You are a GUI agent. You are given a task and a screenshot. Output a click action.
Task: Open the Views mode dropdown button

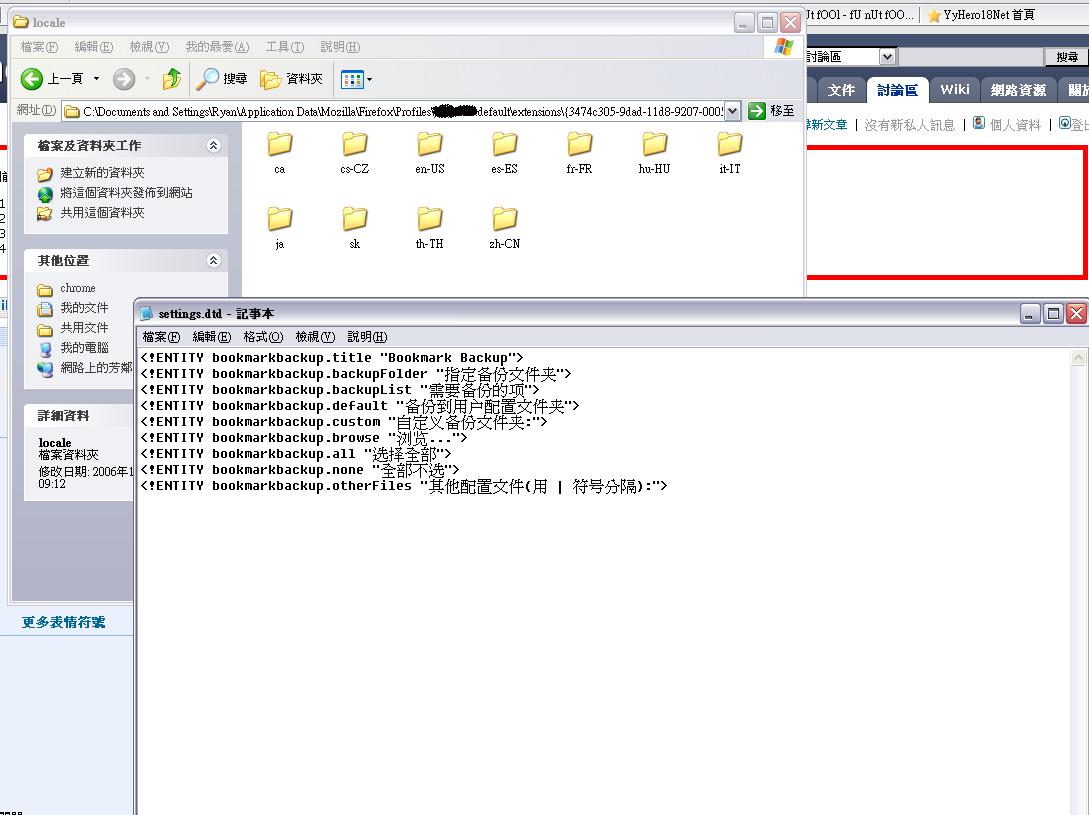[x=356, y=79]
